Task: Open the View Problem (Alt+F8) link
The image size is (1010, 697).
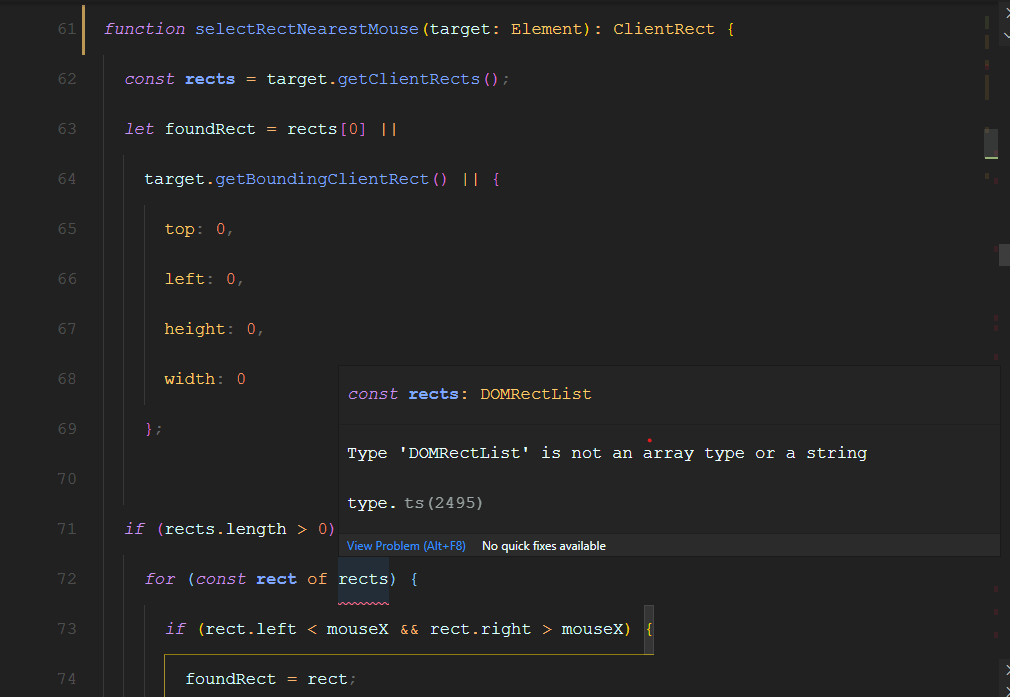Action: tap(406, 546)
